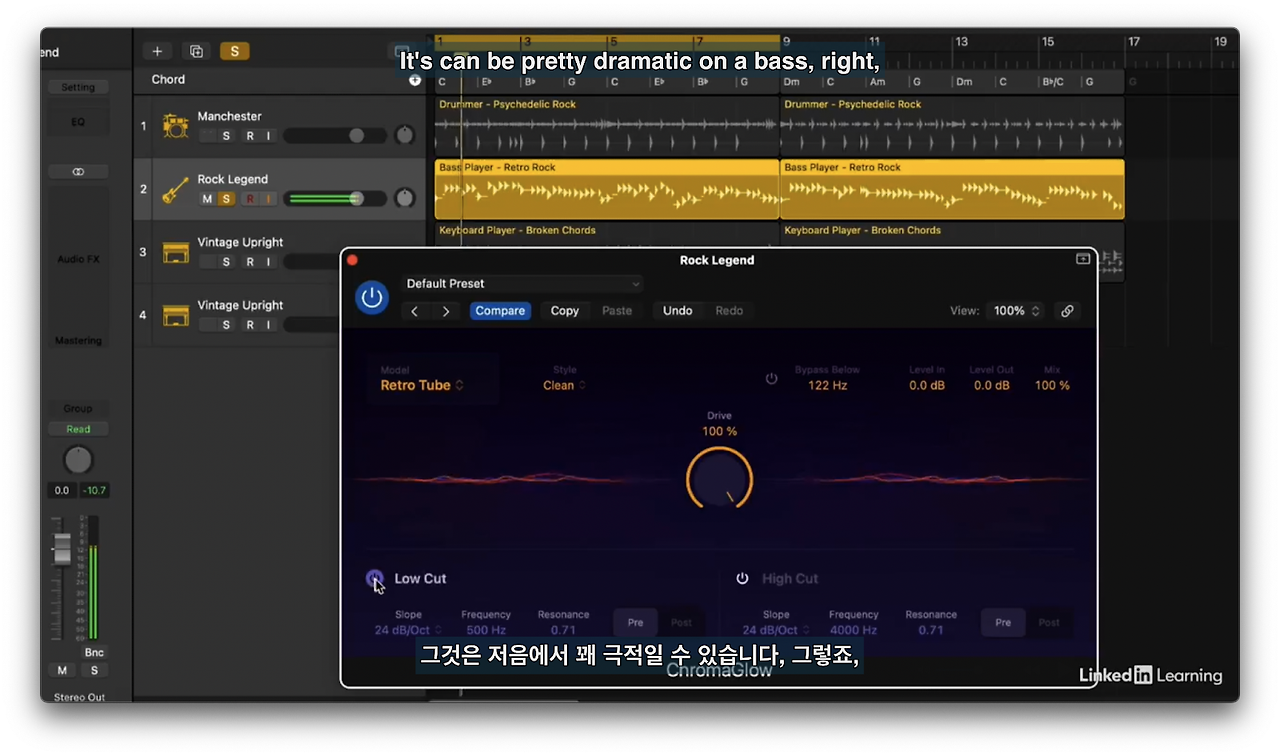
Task: Click the Redo button in plugin window
Action: pyautogui.click(x=729, y=311)
